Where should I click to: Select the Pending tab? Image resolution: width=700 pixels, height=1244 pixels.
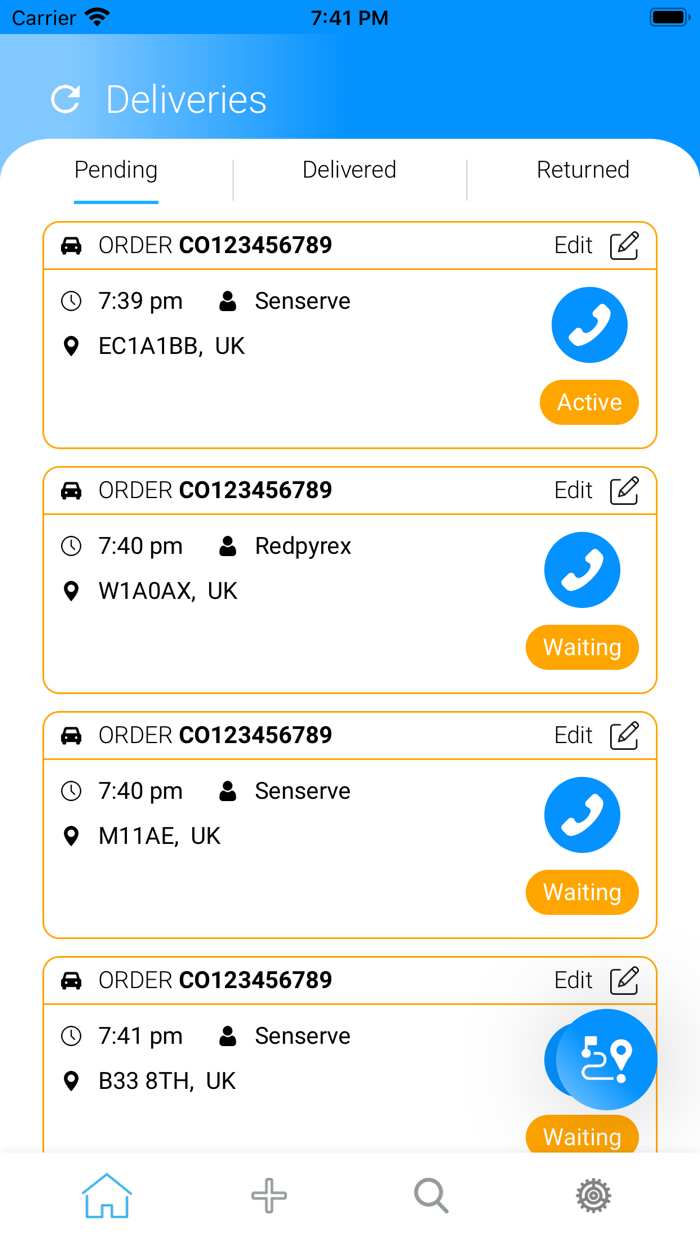116,170
